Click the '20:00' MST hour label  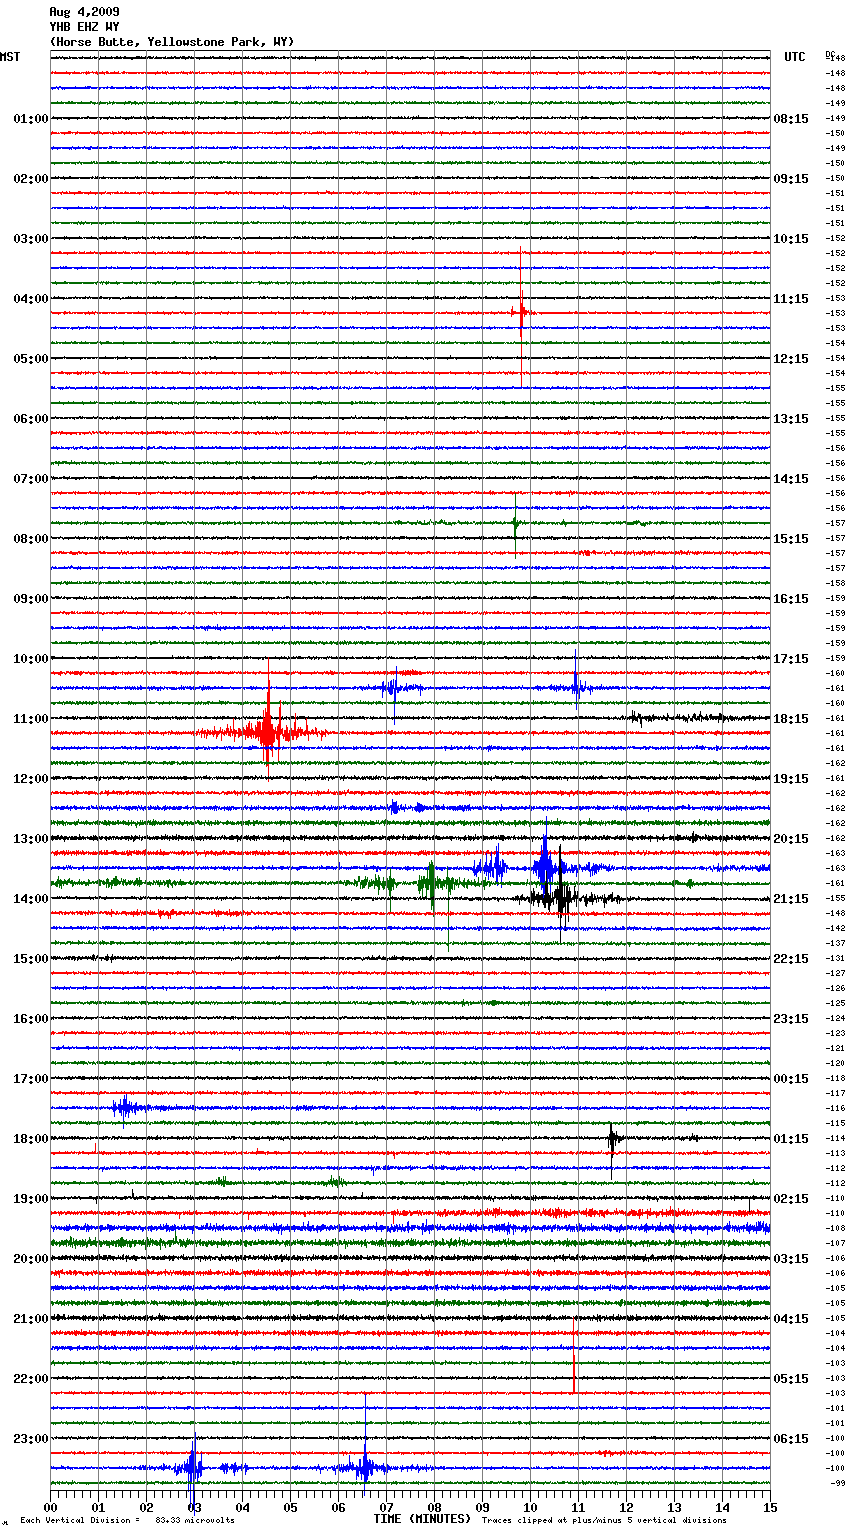click(30, 1259)
